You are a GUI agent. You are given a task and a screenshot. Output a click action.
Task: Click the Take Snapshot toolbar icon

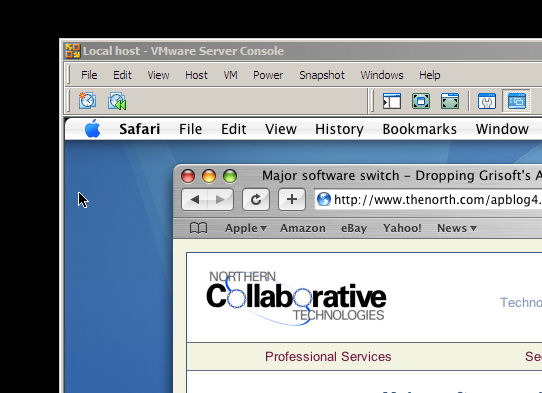87,101
